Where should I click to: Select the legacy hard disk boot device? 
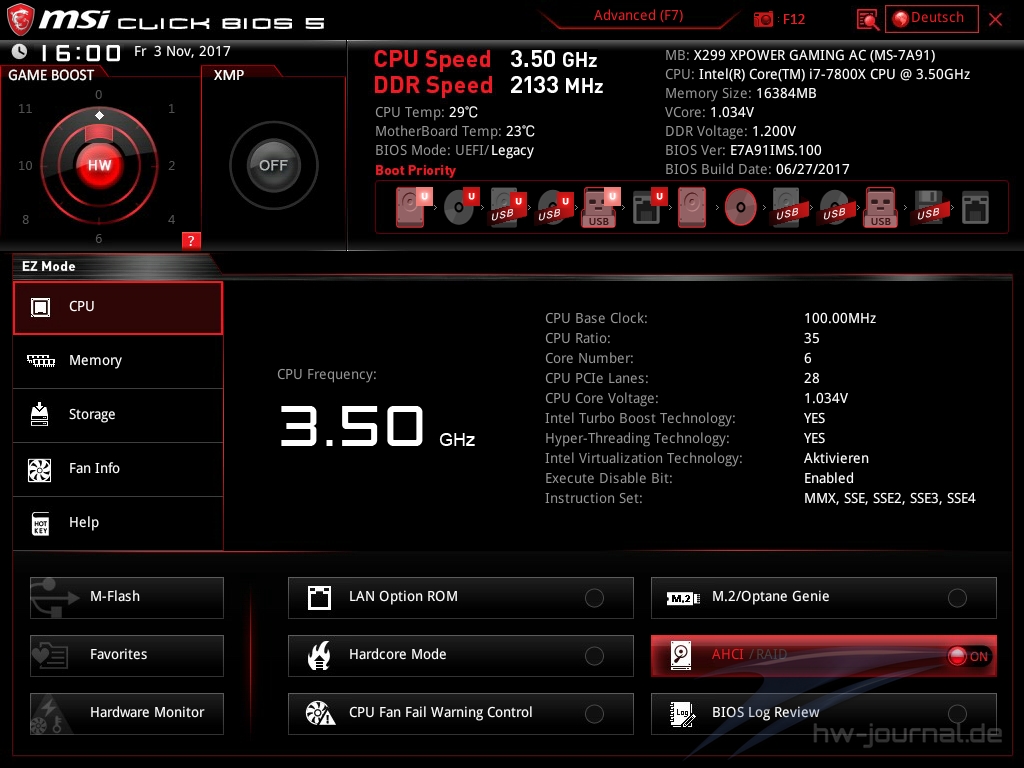692,207
